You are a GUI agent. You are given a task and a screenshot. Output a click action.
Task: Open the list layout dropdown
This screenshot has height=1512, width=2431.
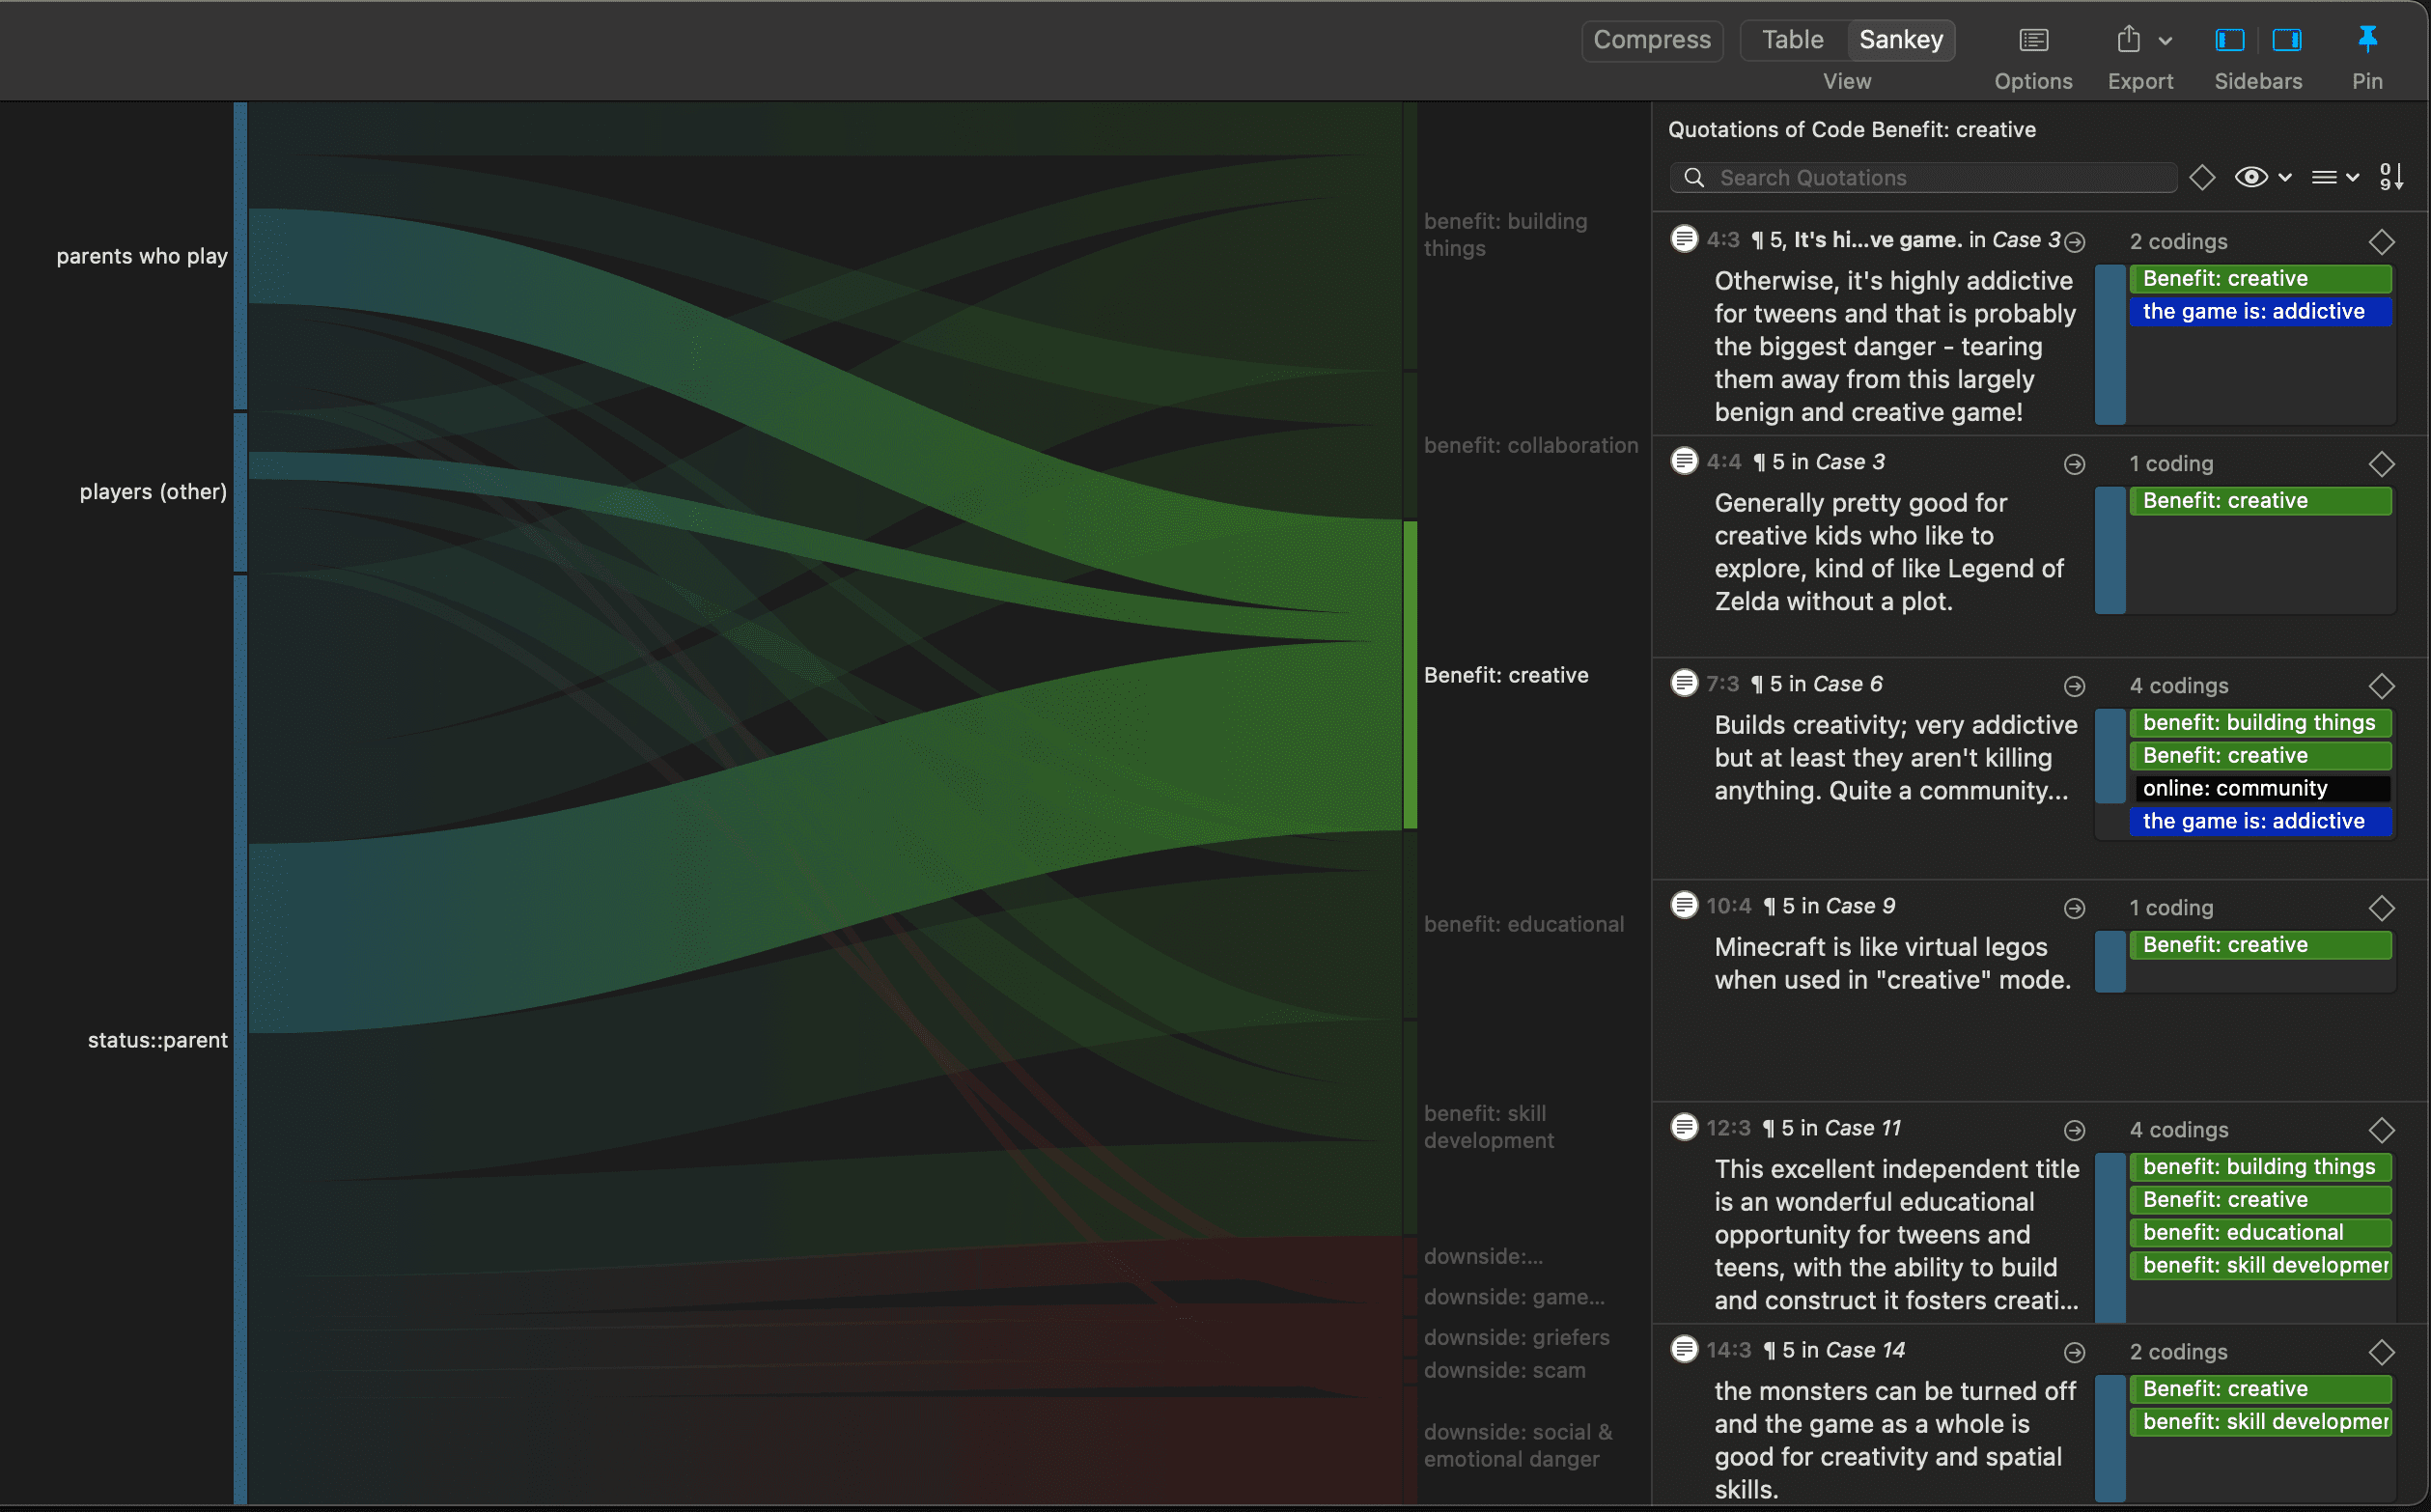click(x=2335, y=178)
